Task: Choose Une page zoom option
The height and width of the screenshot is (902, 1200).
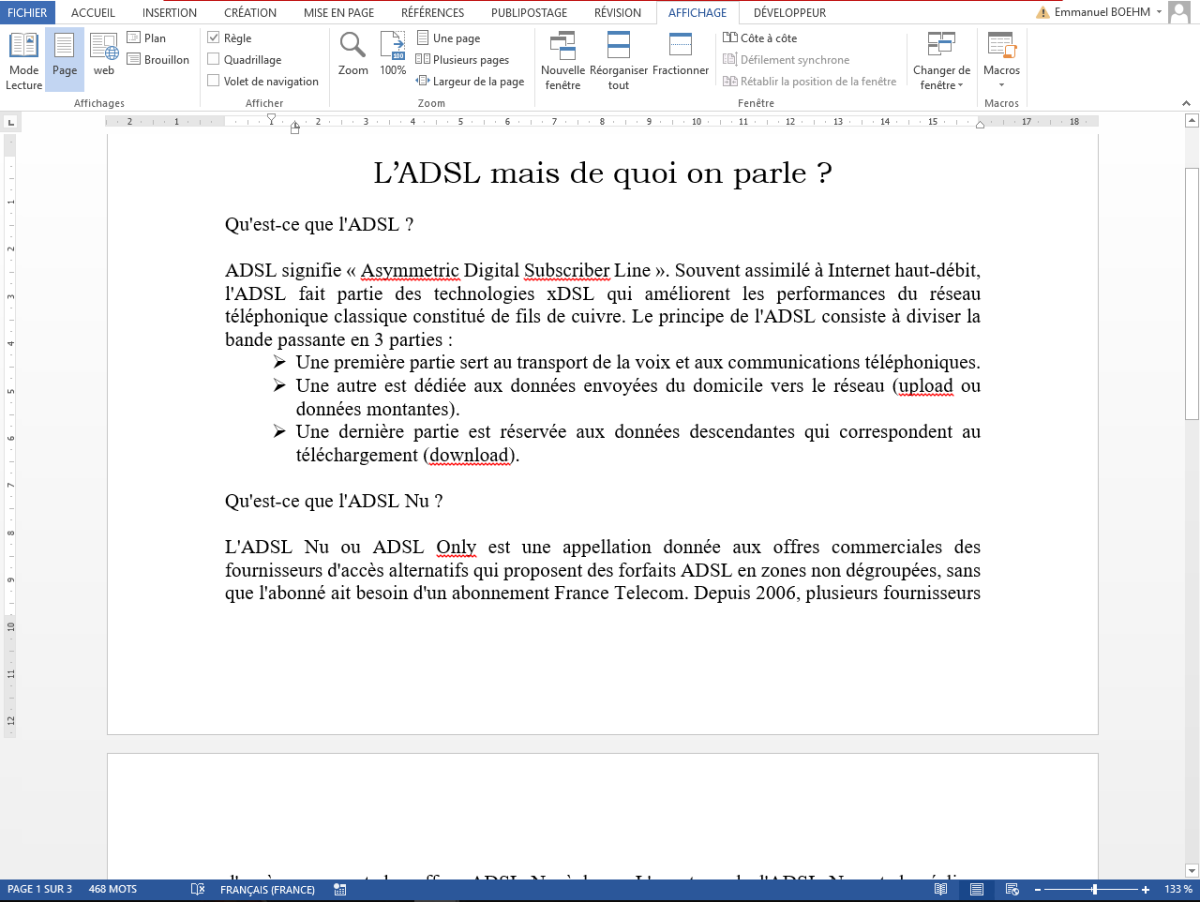Action: click(x=448, y=38)
